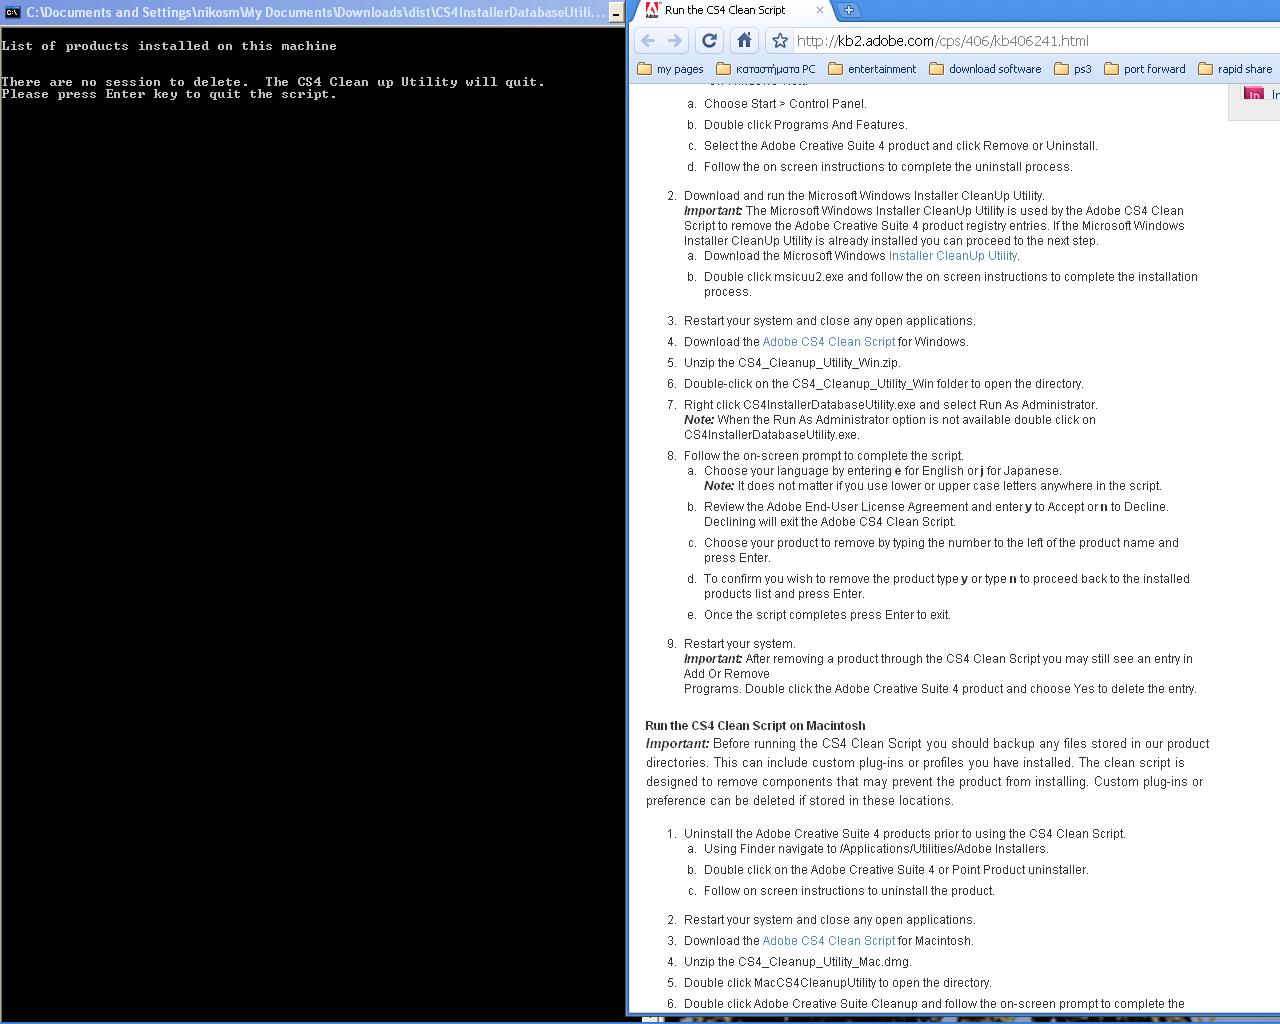The height and width of the screenshot is (1024, 1280).
Task: Click the InDesign icon in page sidebar
Action: point(1254,94)
